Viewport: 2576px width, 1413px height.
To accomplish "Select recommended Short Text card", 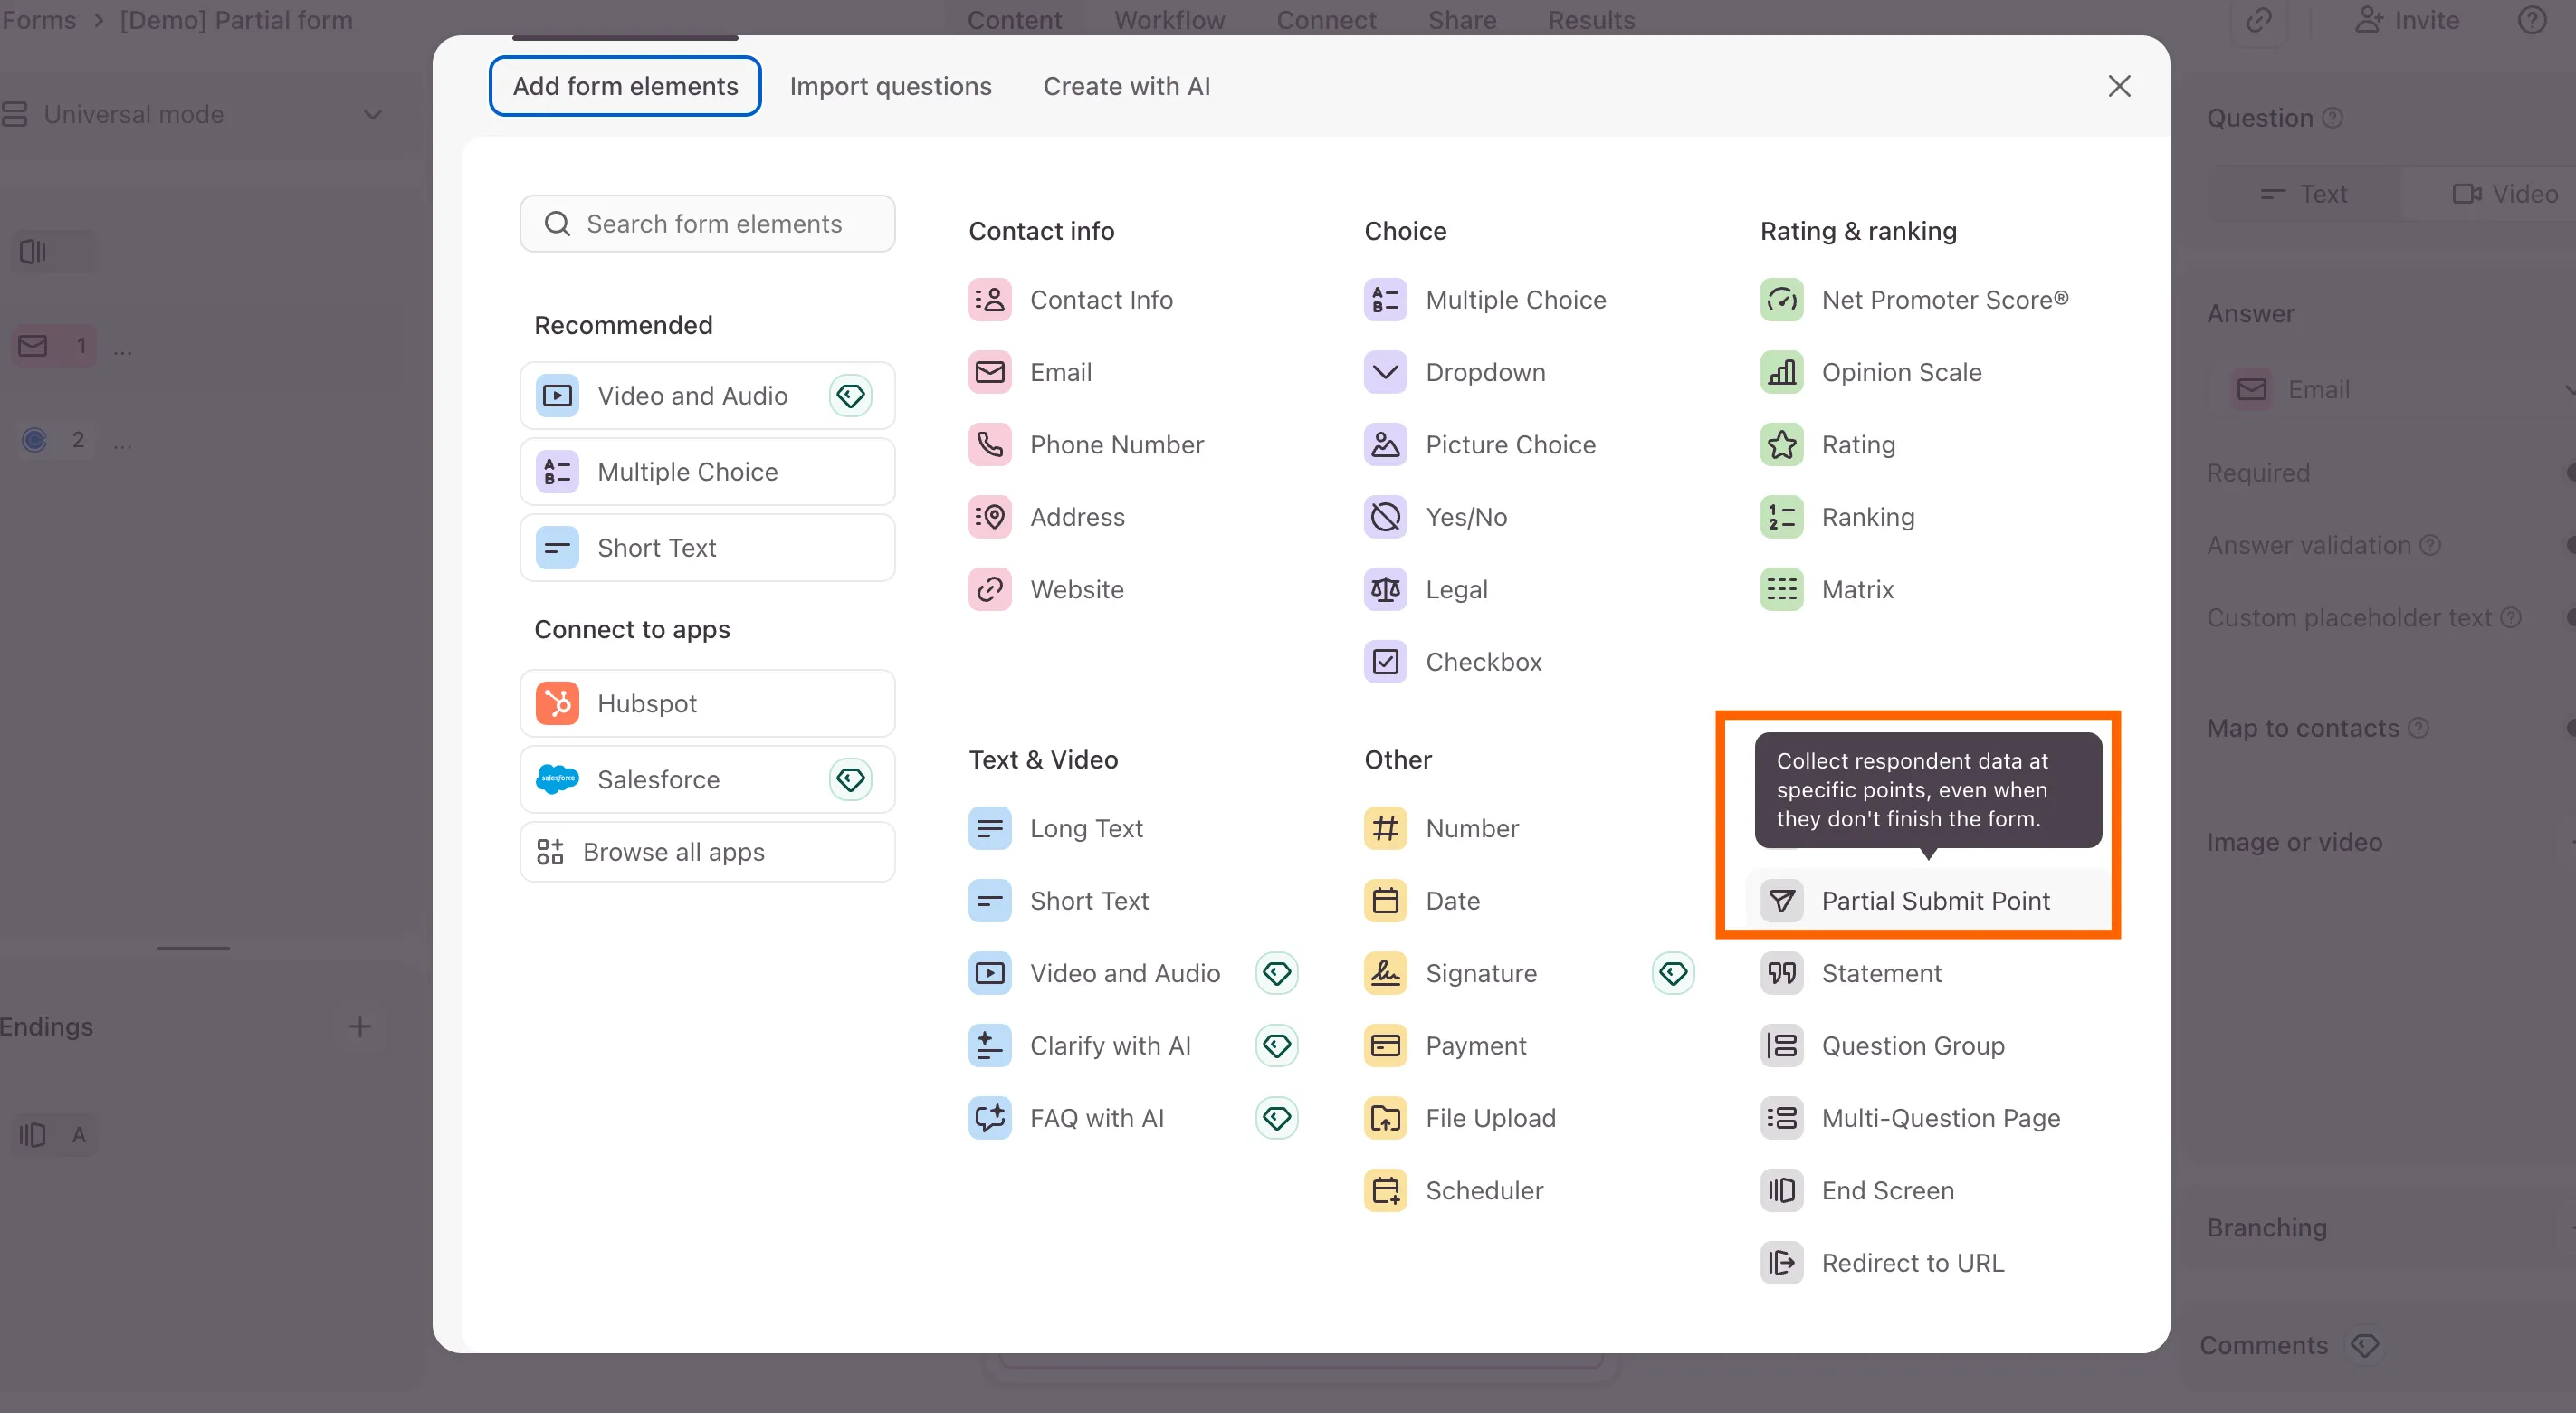I will pos(707,548).
